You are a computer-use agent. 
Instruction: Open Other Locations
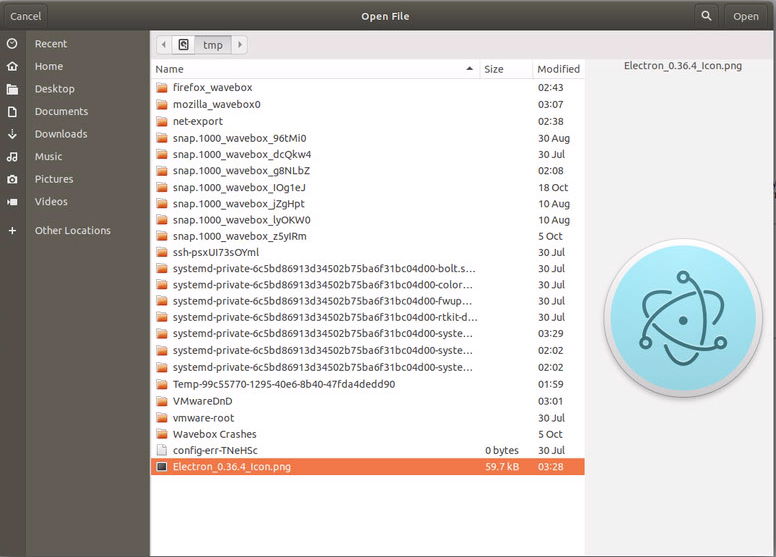pyautogui.click(x=73, y=230)
